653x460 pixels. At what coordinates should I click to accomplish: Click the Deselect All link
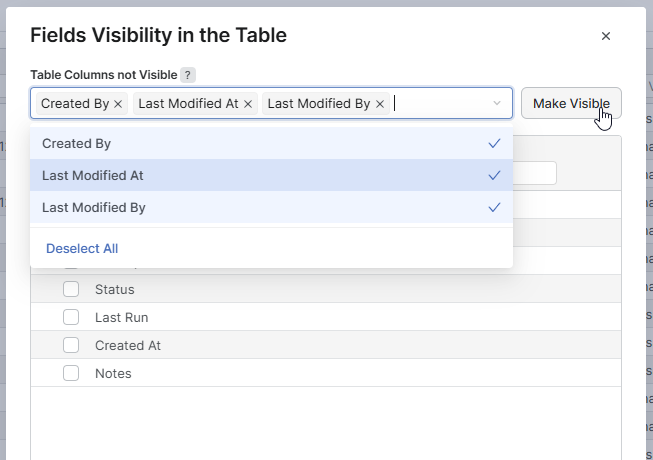[82, 248]
